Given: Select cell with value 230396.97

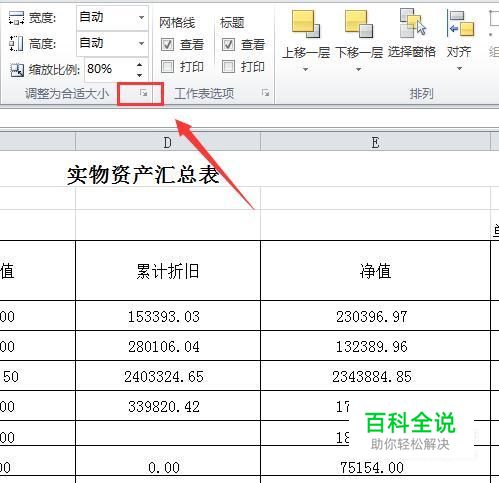Looking at the screenshot, I should coord(375,316).
